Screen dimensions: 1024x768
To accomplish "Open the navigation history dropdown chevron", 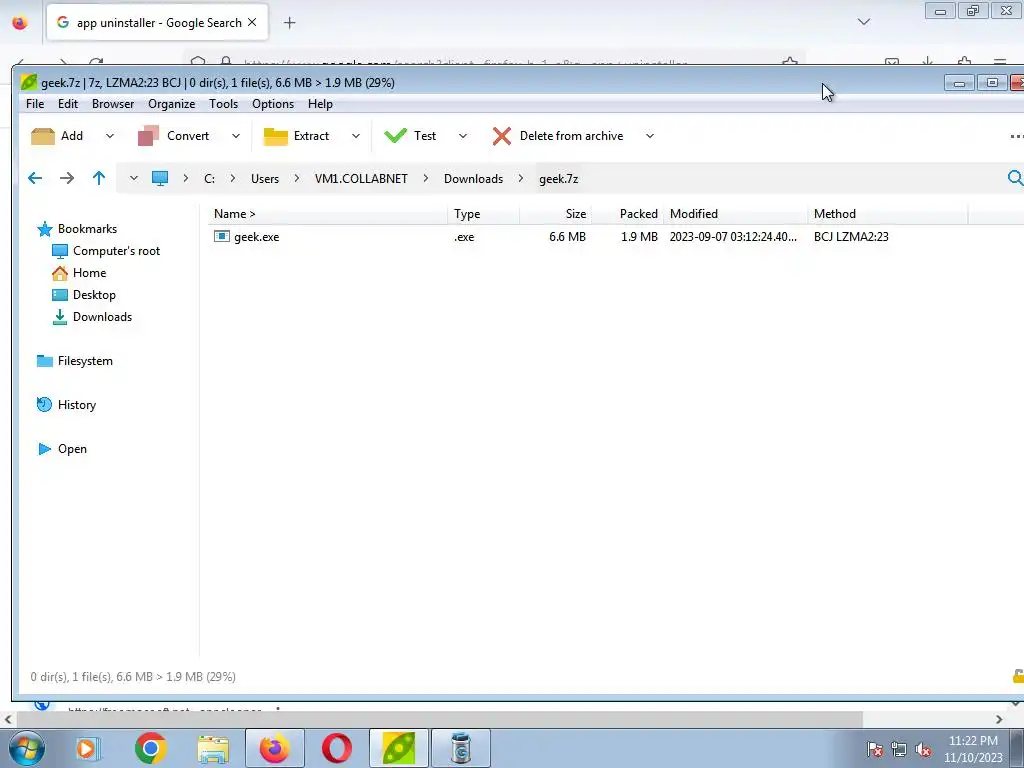I will point(134,178).
